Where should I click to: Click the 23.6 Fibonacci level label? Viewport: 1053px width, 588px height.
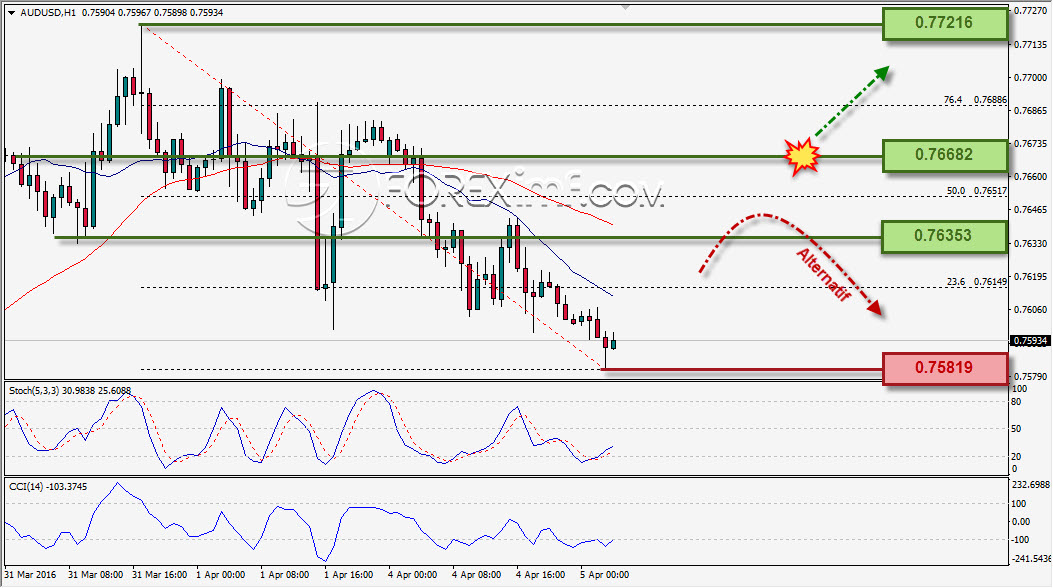956,282
